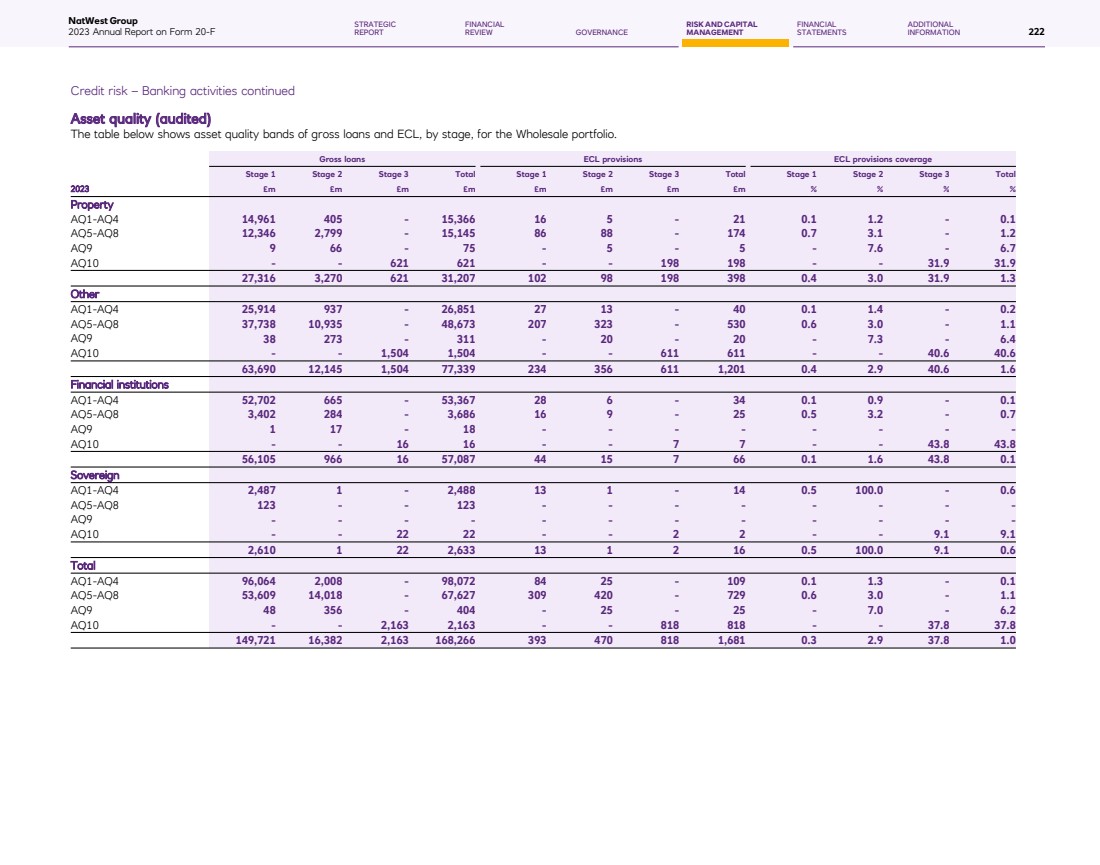Select the 'Property' section row label

pos(91,204)
